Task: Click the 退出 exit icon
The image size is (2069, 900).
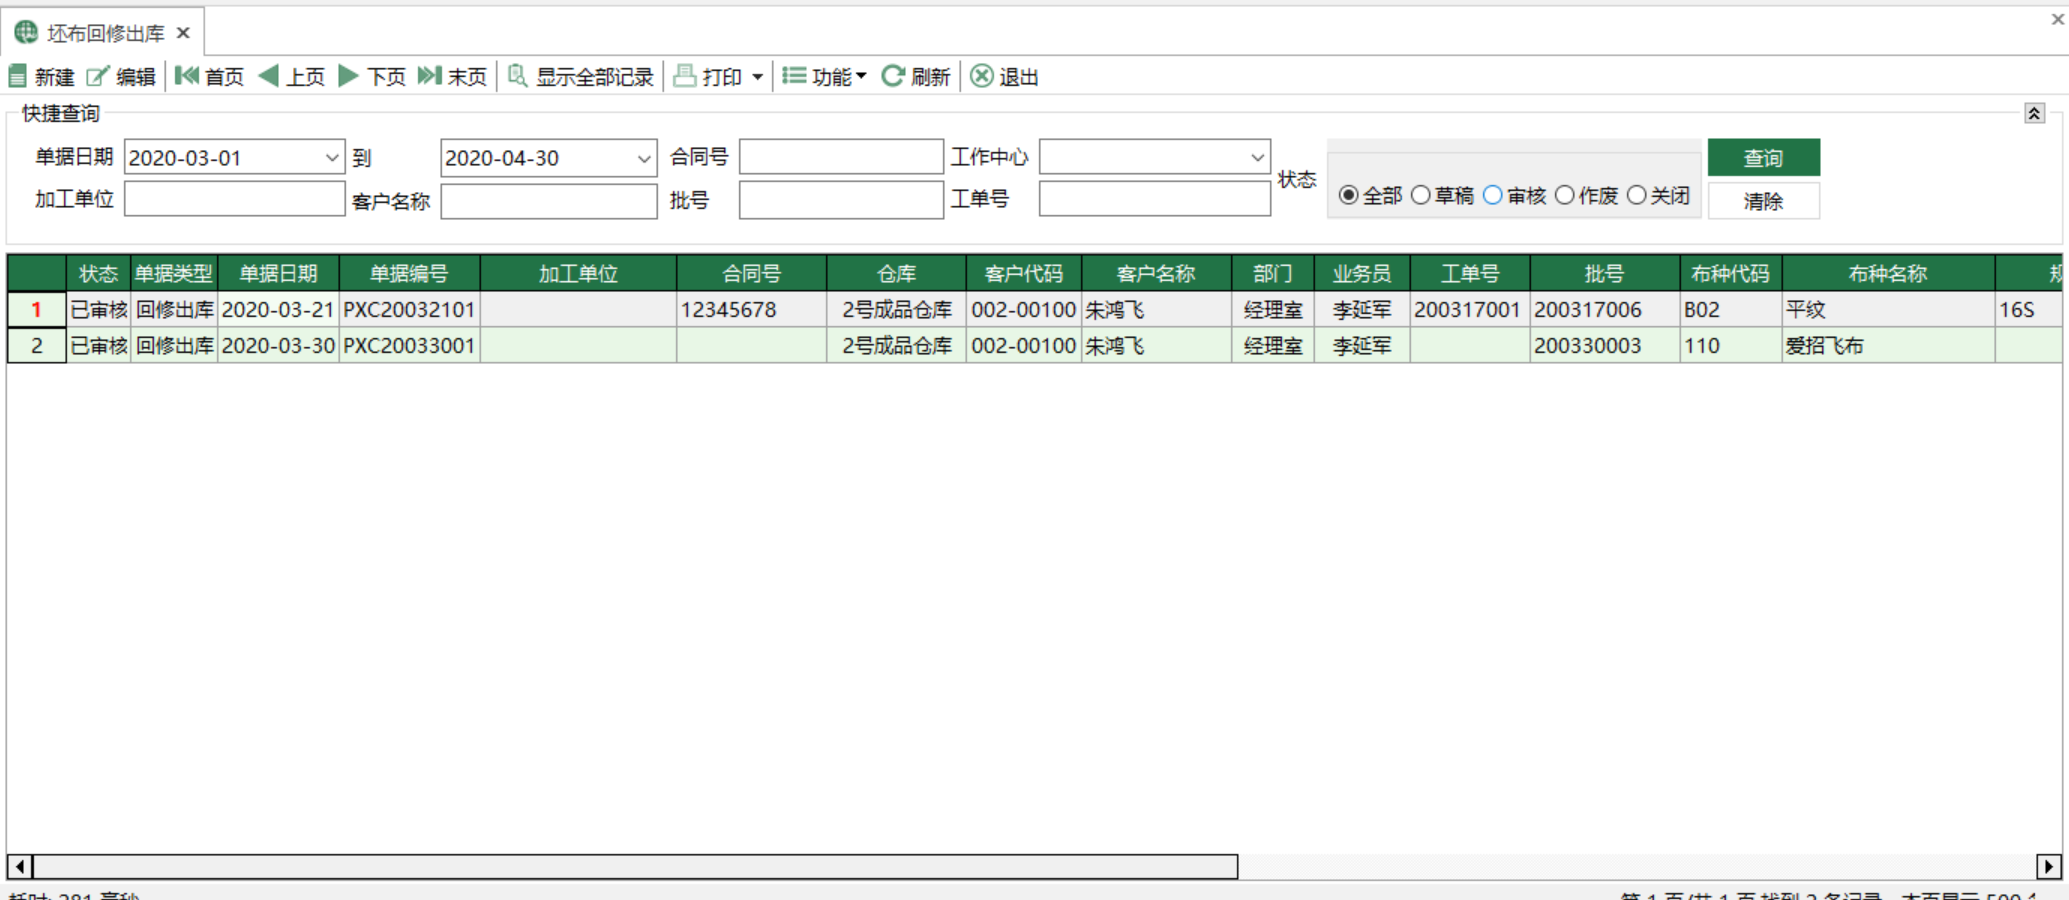Action: (x=982, y=76)
